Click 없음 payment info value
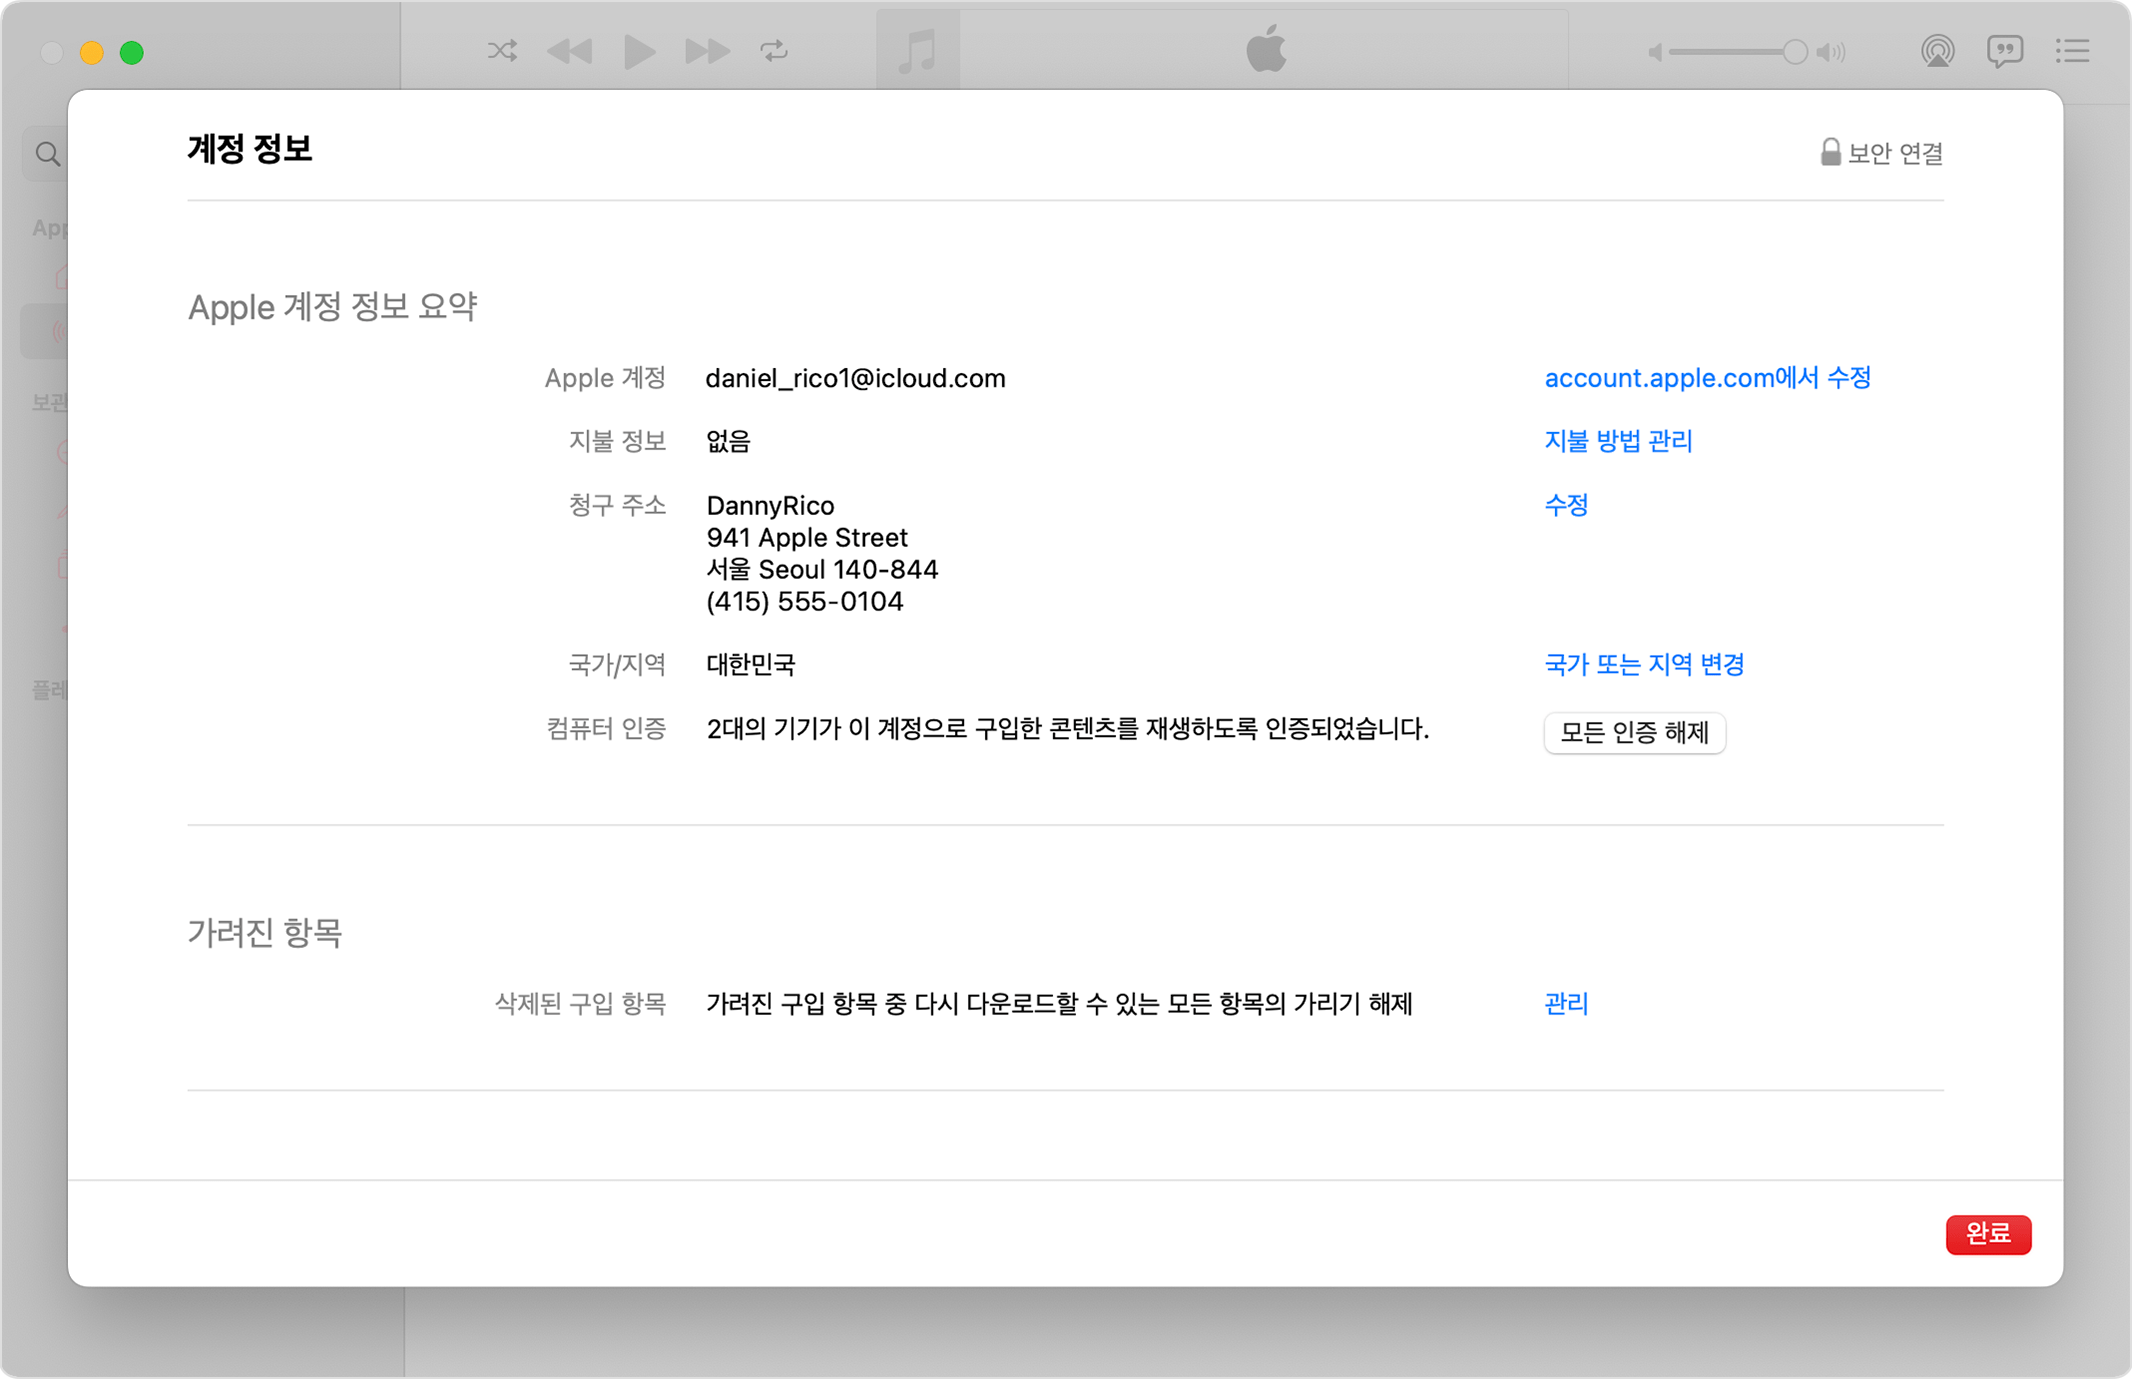 tap(728, 441)
